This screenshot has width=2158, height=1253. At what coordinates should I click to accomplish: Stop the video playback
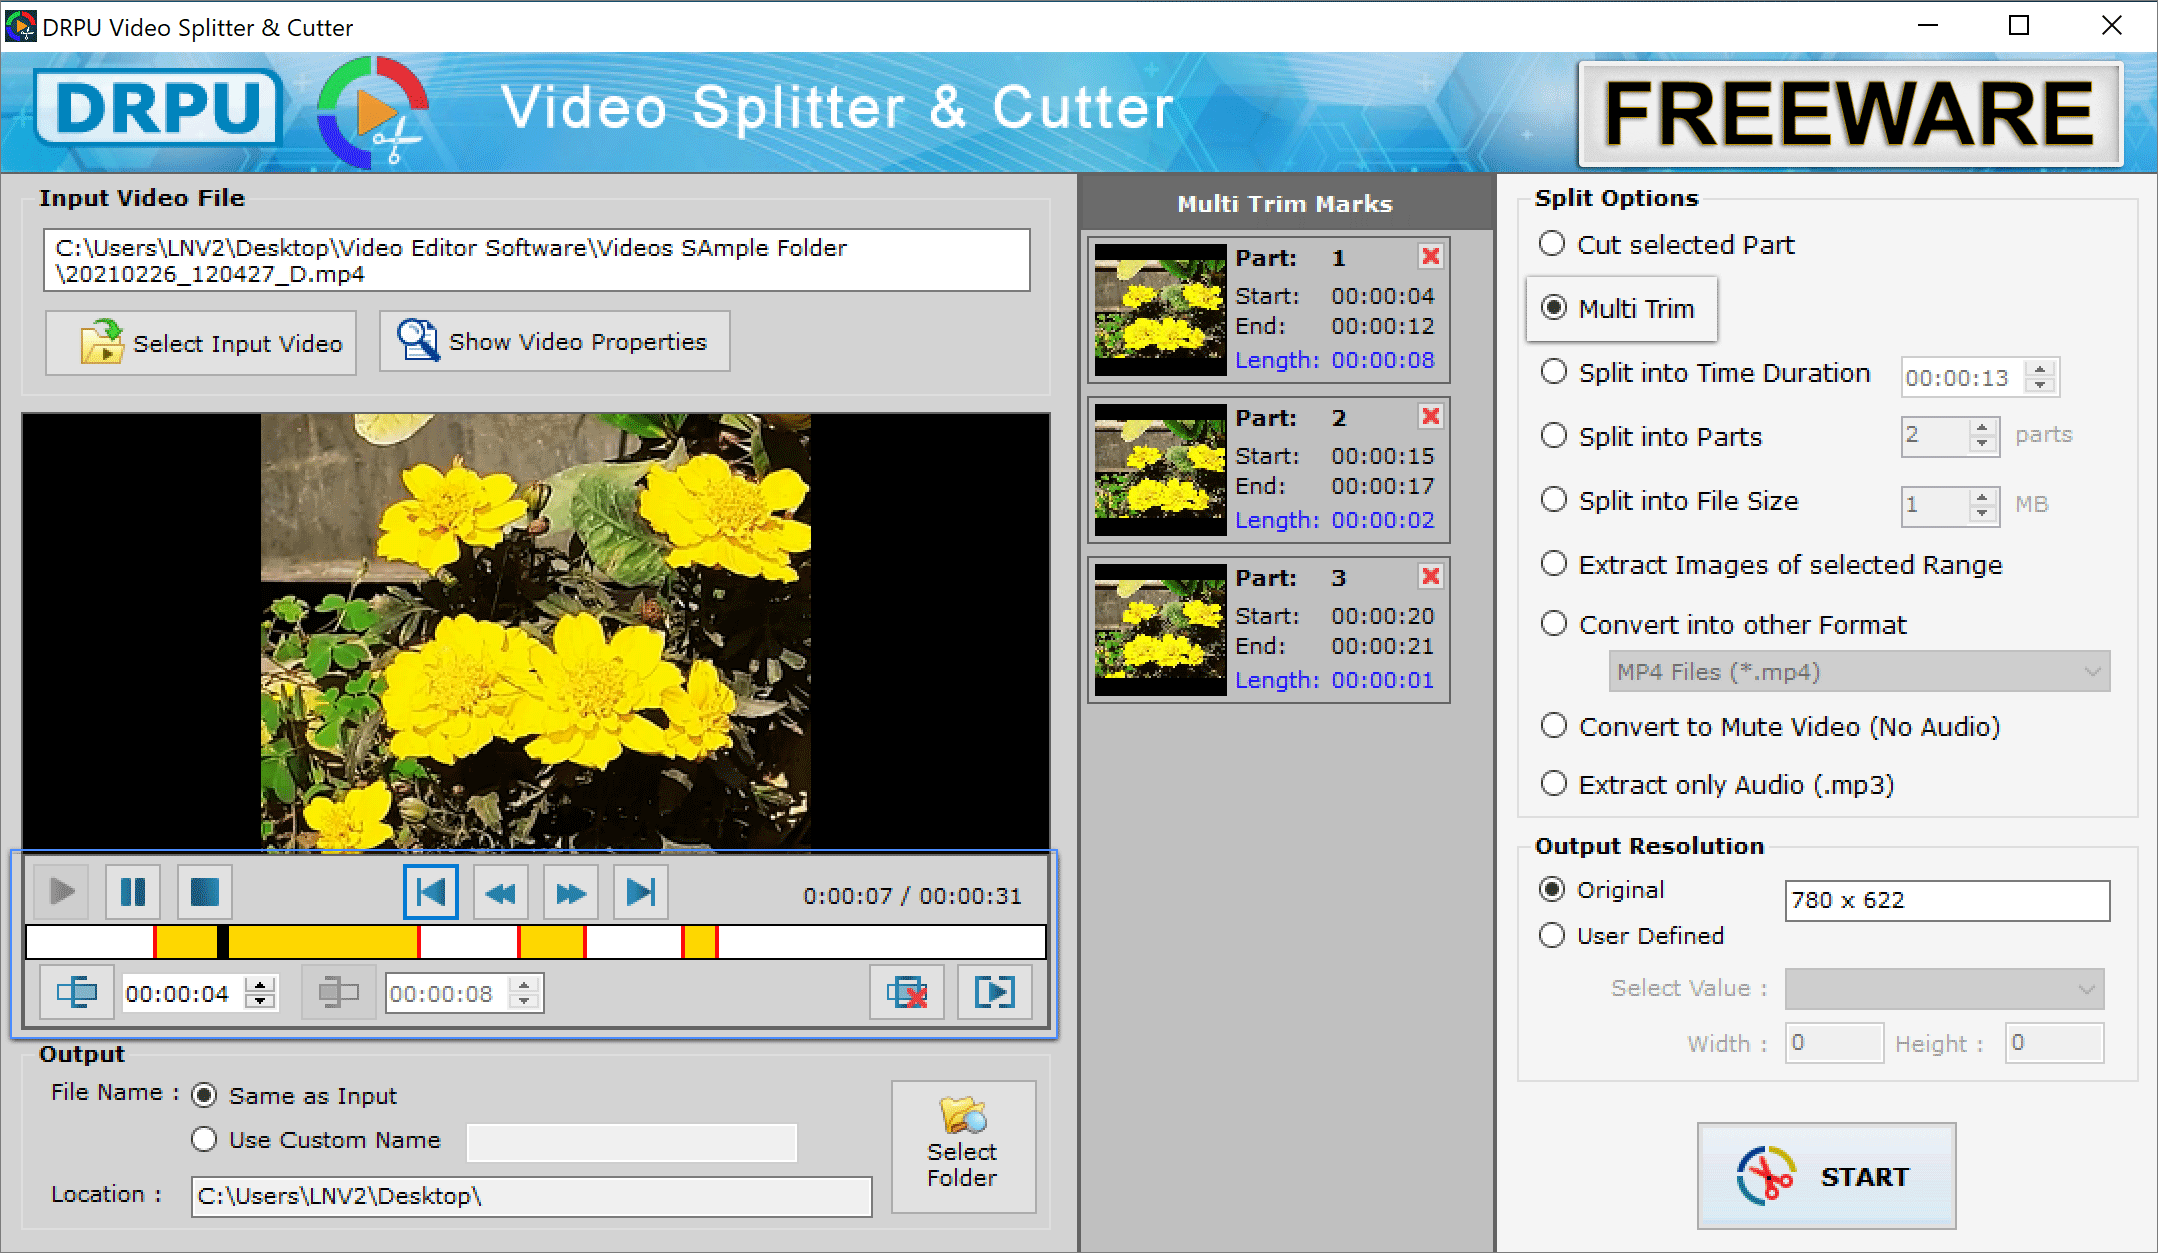pyautogui.click(x=204, y=892)
